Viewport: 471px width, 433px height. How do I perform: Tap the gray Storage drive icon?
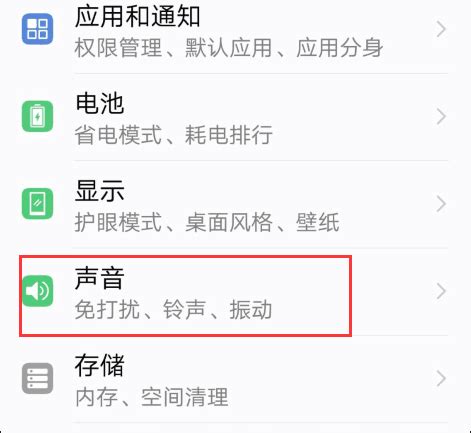point(37,378)
